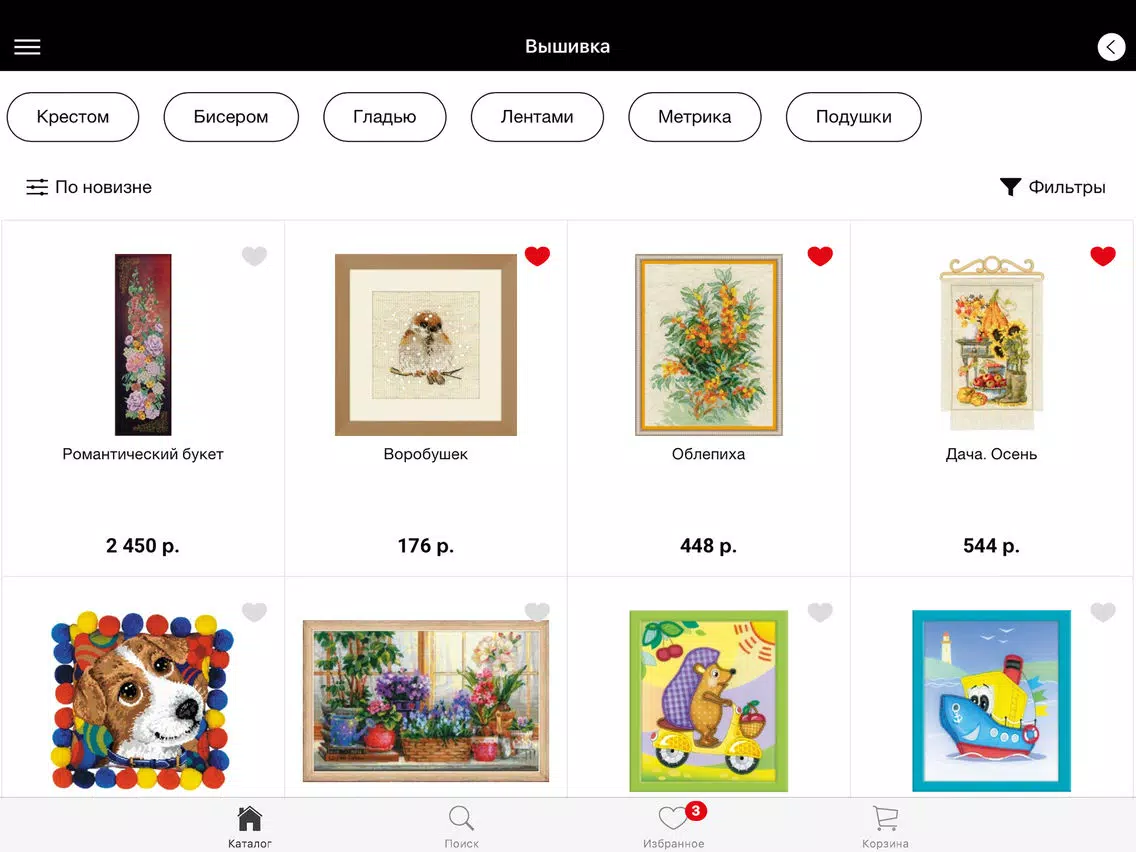Select the Крестом category chip
Viewport: 1136px width, 852px height.
[72, 117]
